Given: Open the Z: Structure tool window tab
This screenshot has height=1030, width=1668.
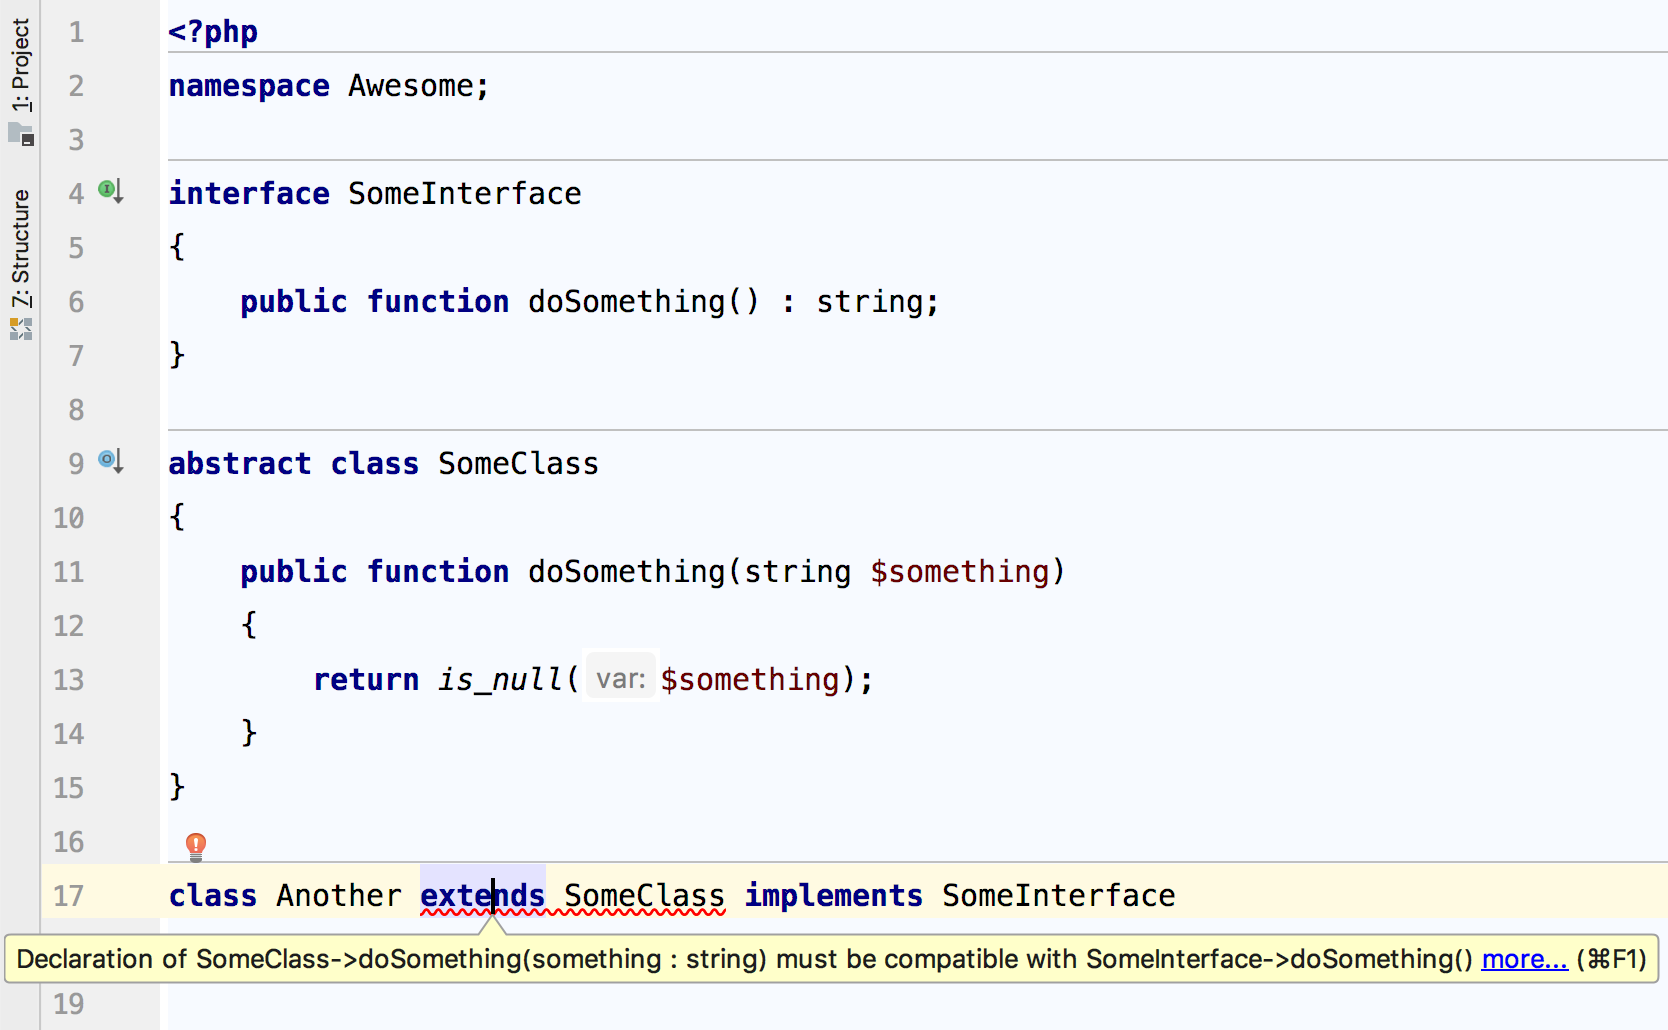Looking at the screenshot, I should tap(20, 248).
